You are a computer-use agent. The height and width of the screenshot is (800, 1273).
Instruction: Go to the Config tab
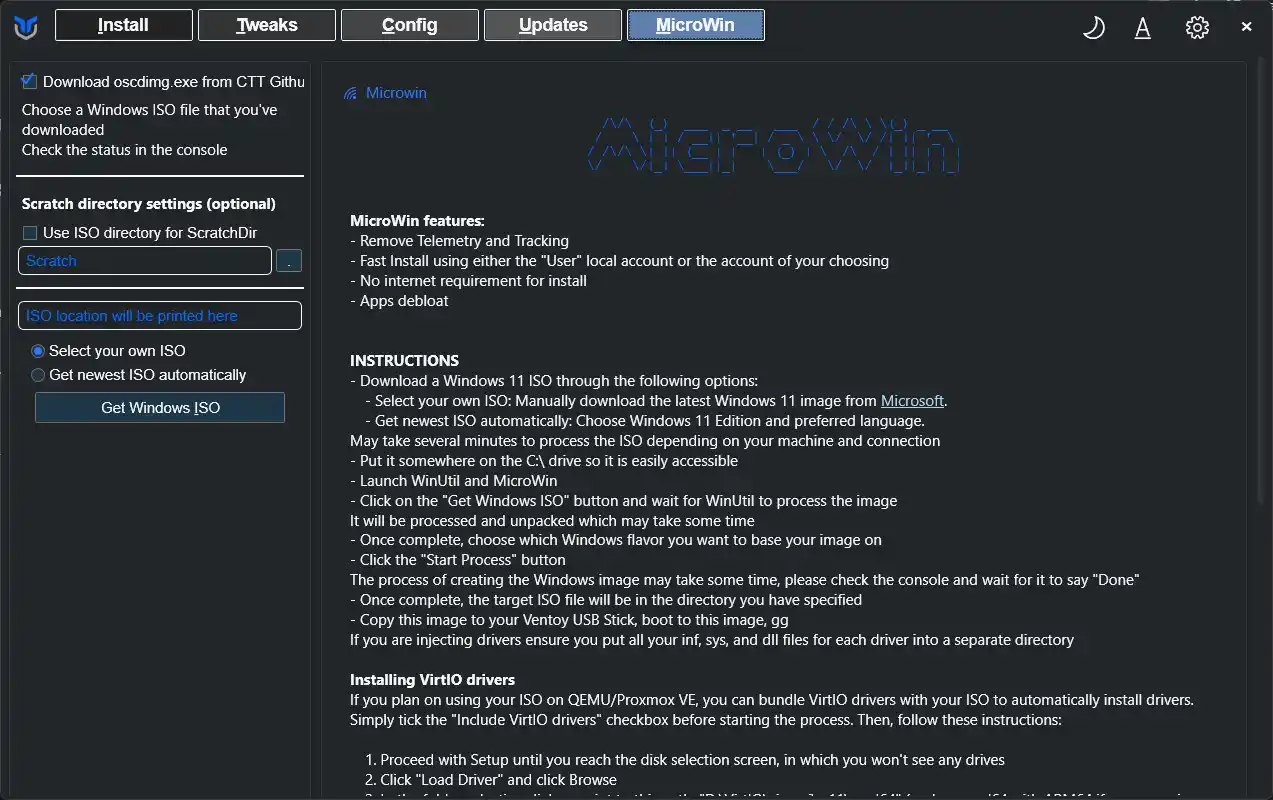410,25
